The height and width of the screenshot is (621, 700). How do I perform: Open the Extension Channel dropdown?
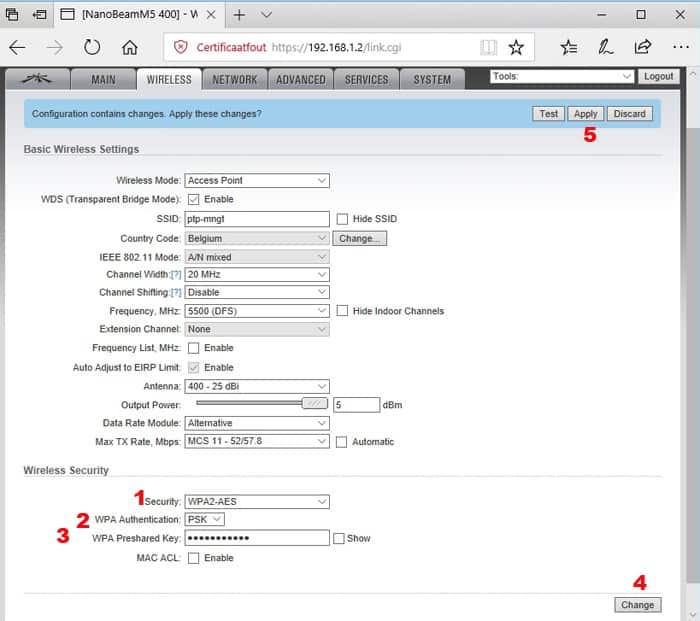pos(257,329)
